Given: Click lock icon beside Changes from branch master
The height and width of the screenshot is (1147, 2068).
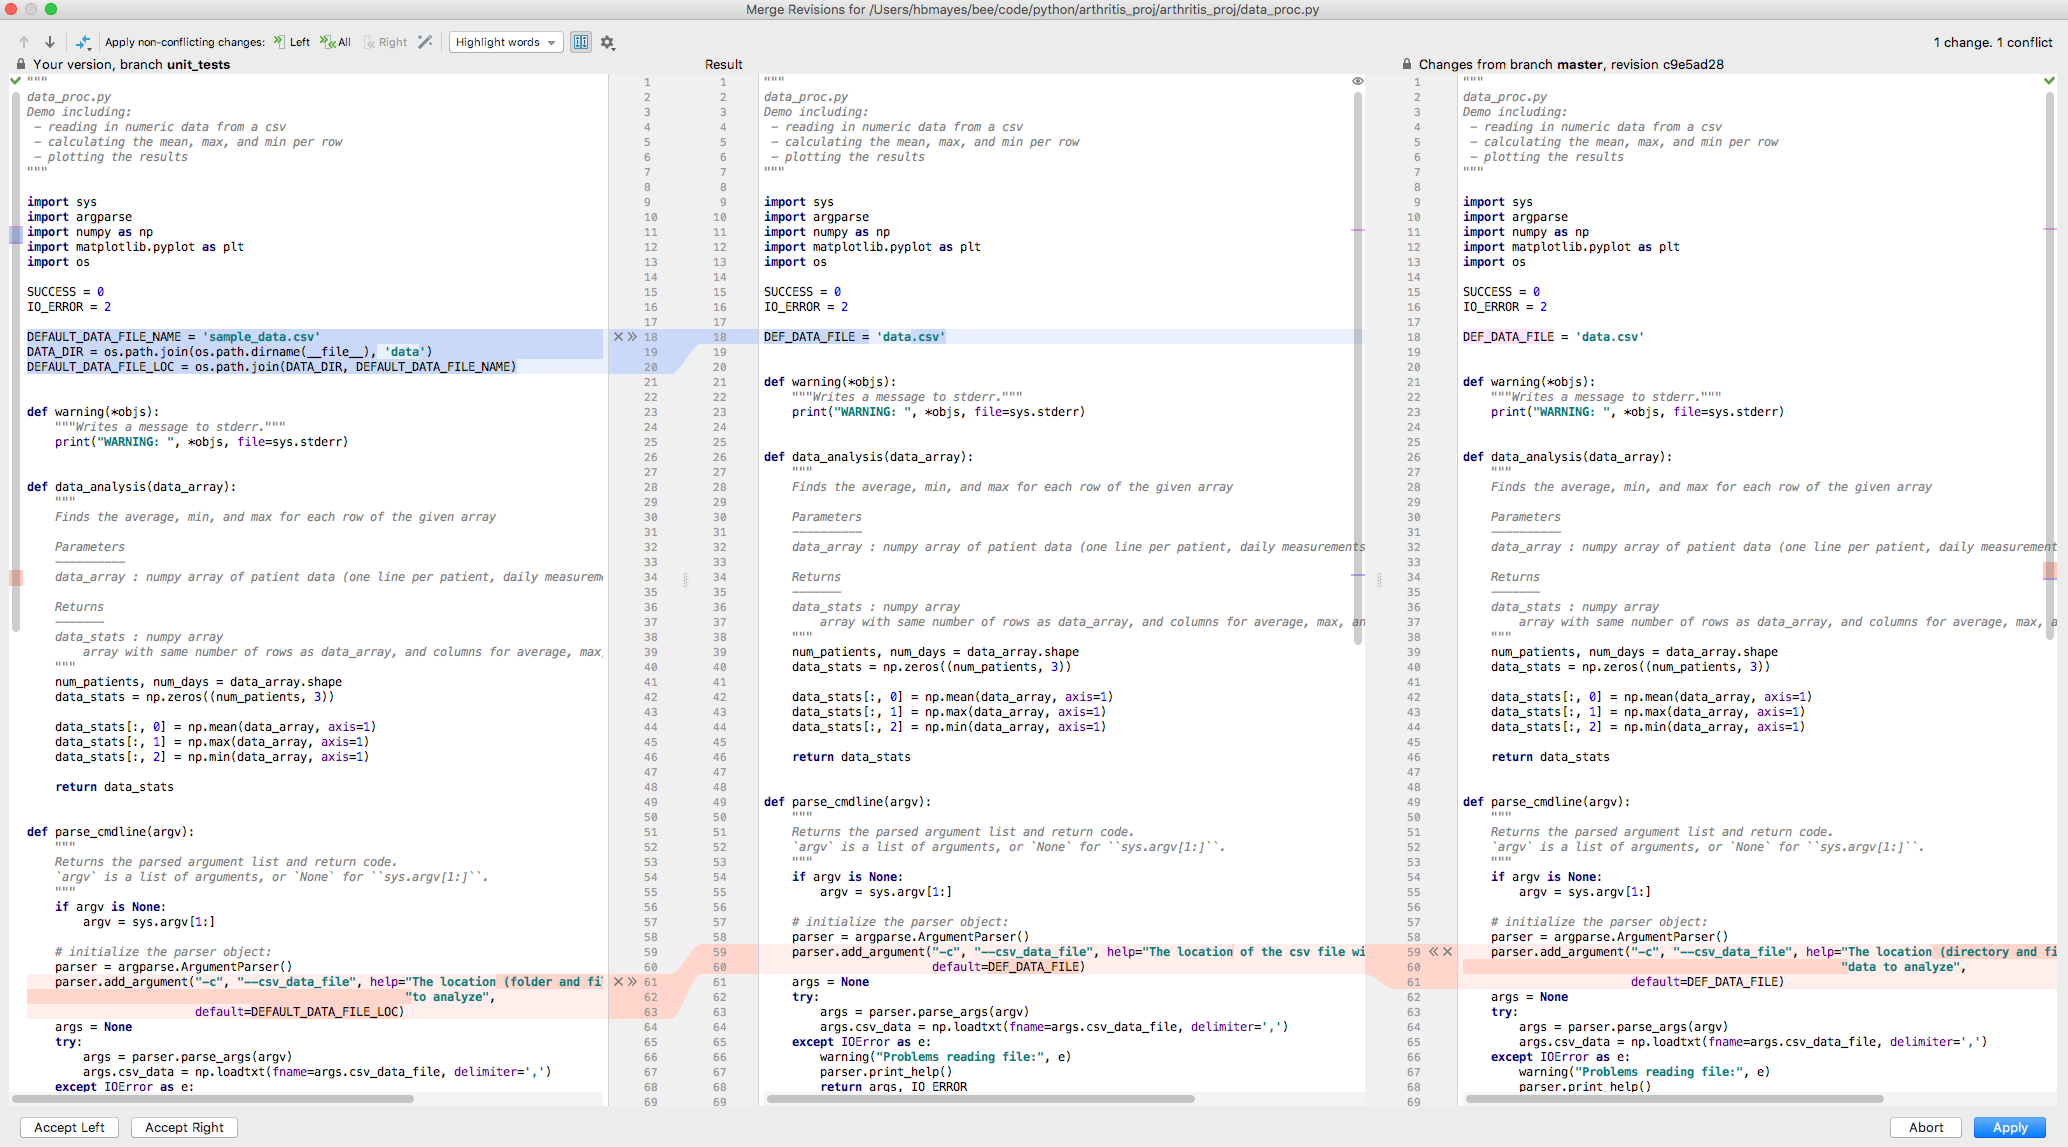Looking at the screenshot, I should pos(1407,64).
